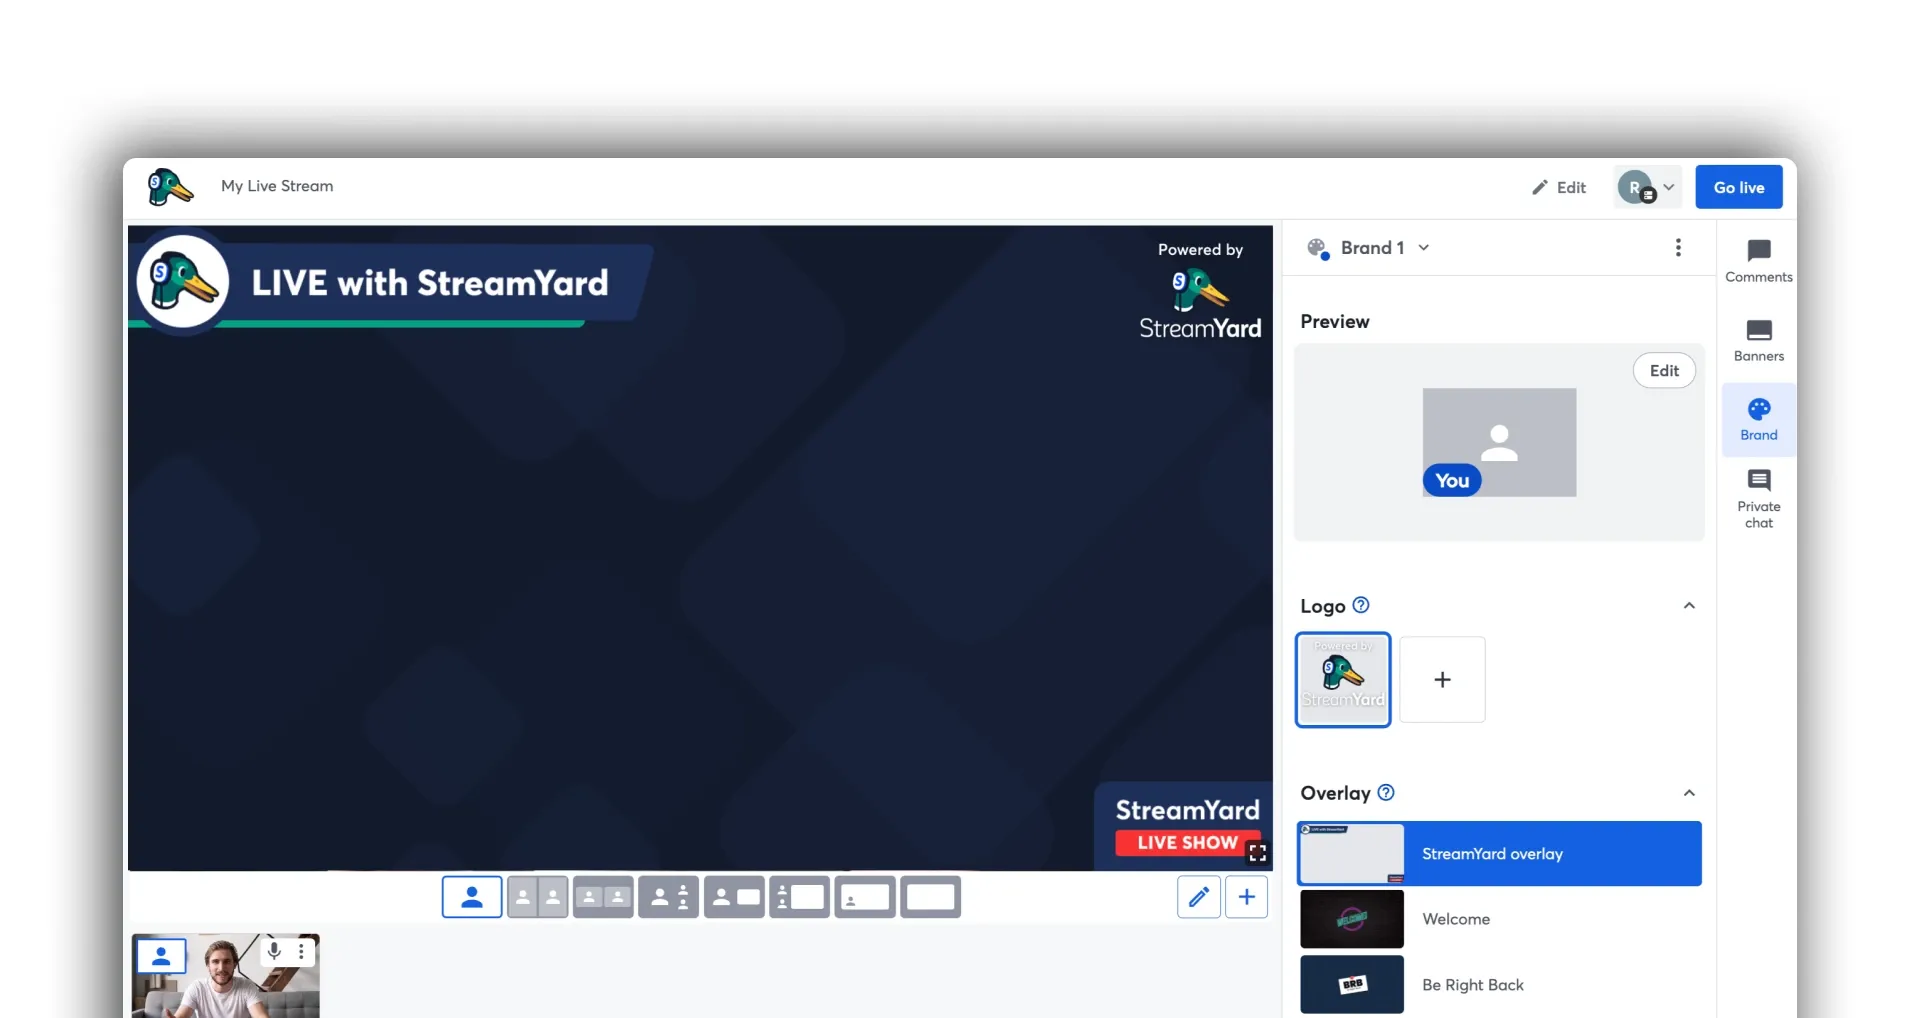
Task: Collapse the Overlay section
Action: tap(1689, 792)
